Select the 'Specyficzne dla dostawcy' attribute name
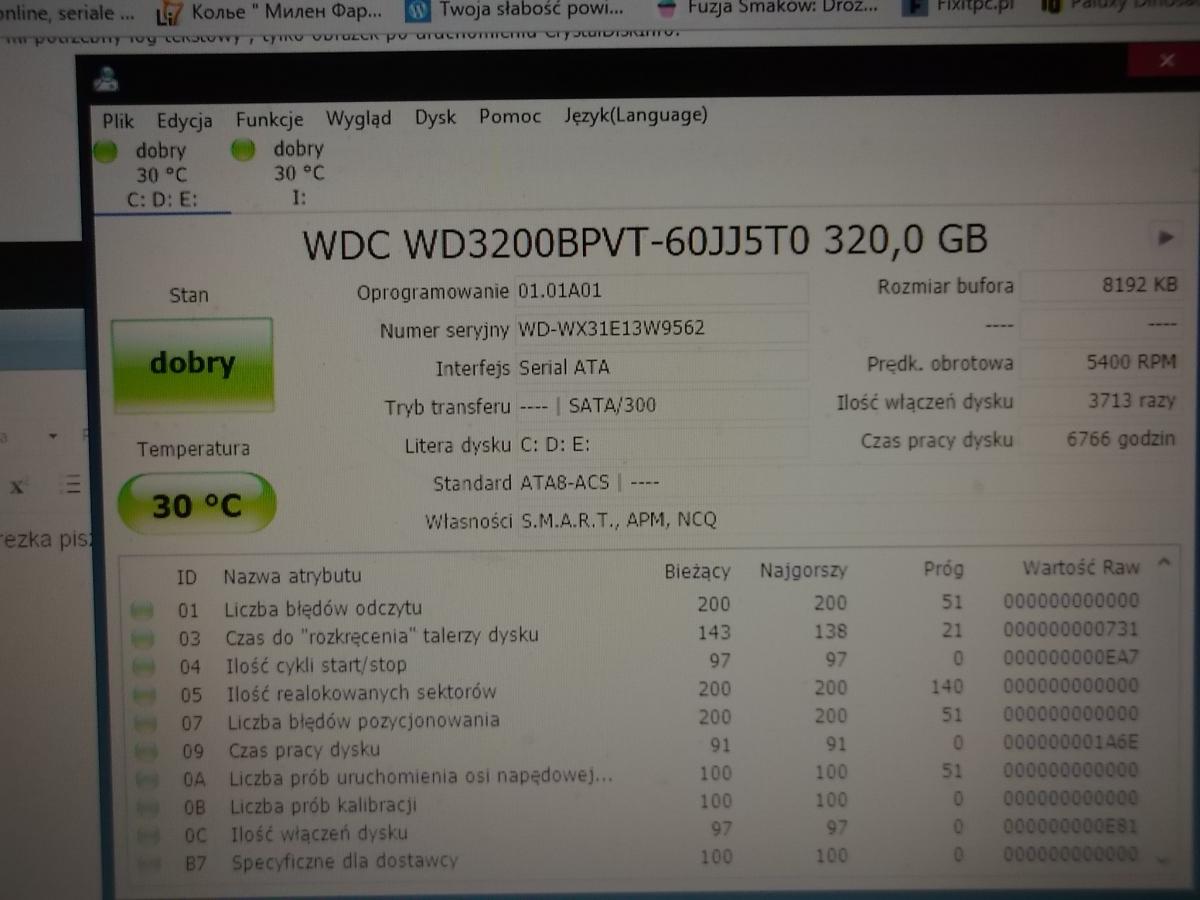 click(x=345, y=861)
